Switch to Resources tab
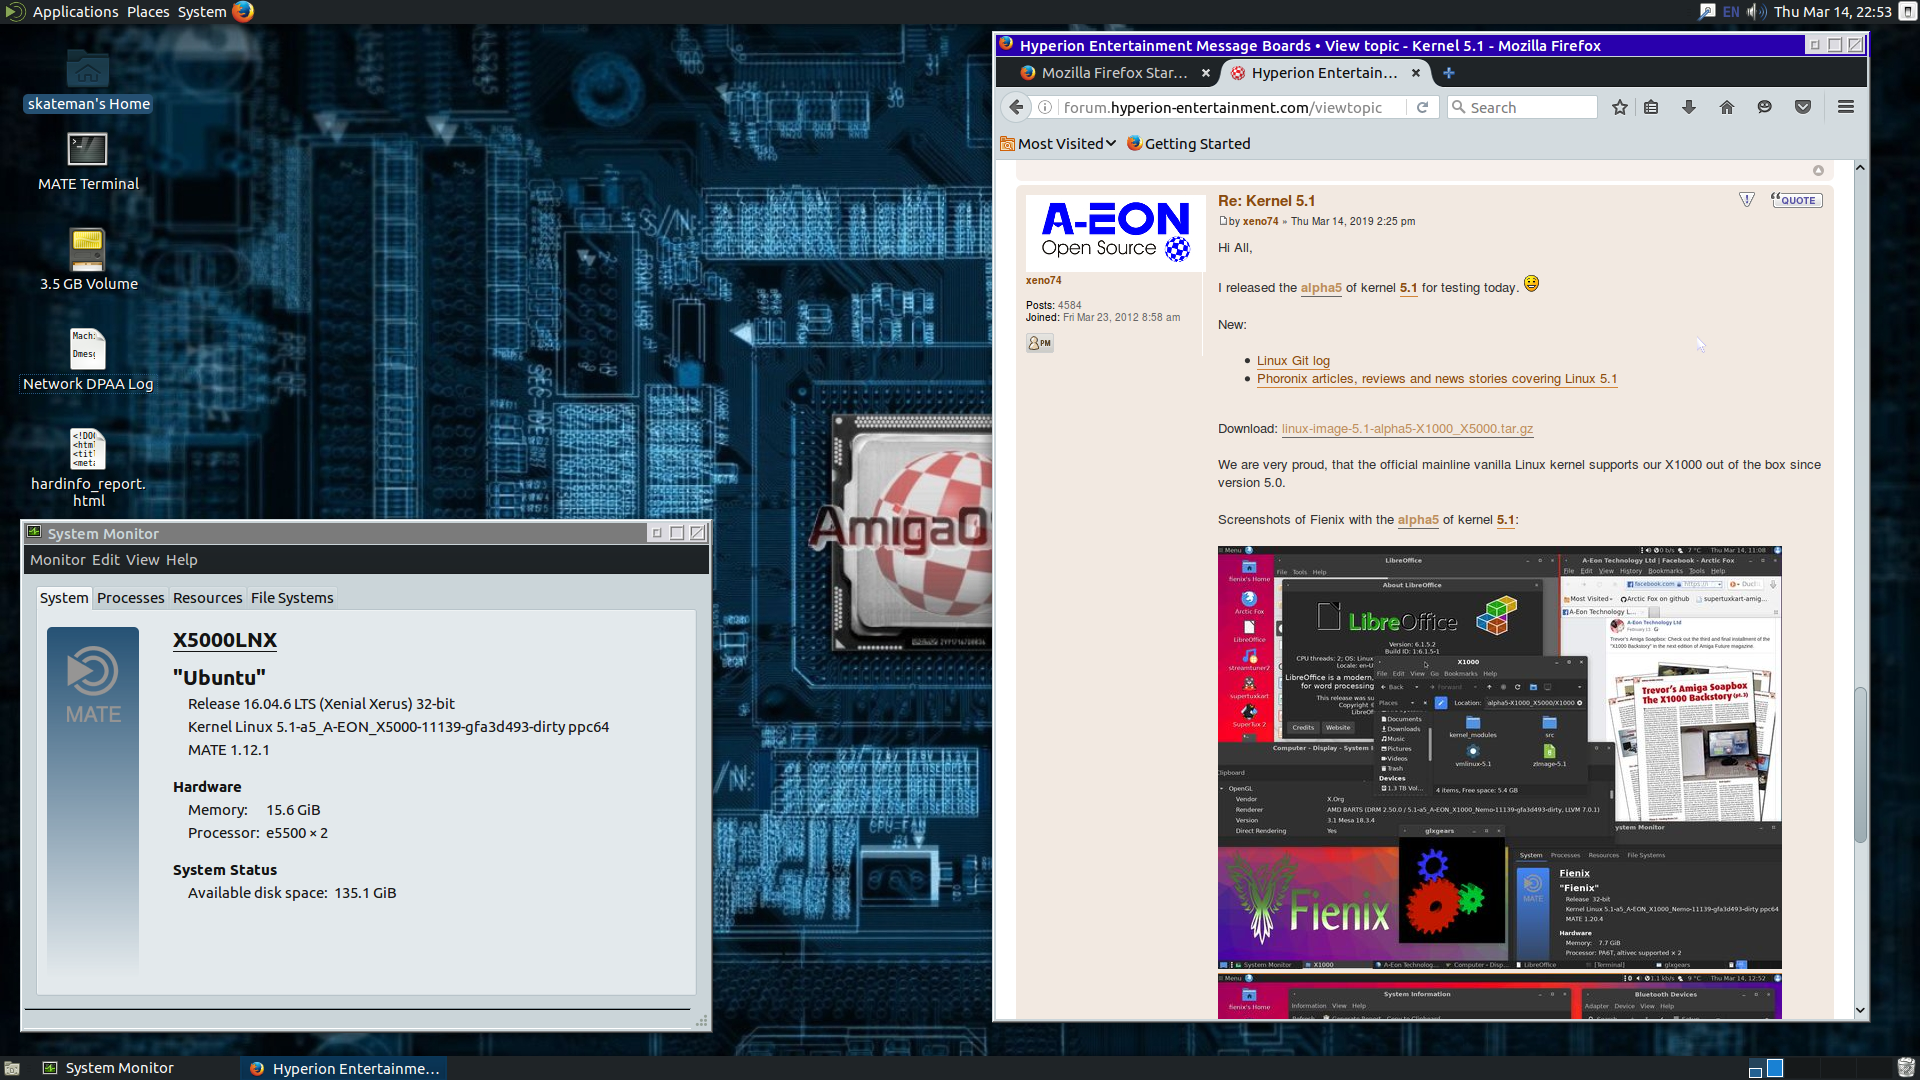This screenshot has width=1920, height=1080. (x=208, y=598)
